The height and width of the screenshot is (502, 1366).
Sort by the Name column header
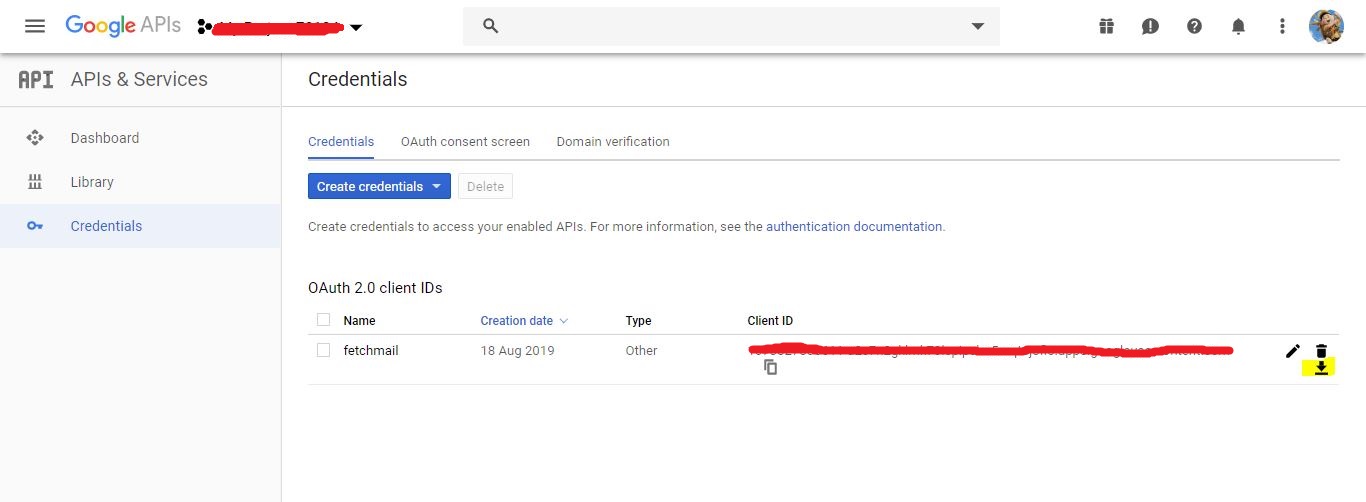[359, 321]
